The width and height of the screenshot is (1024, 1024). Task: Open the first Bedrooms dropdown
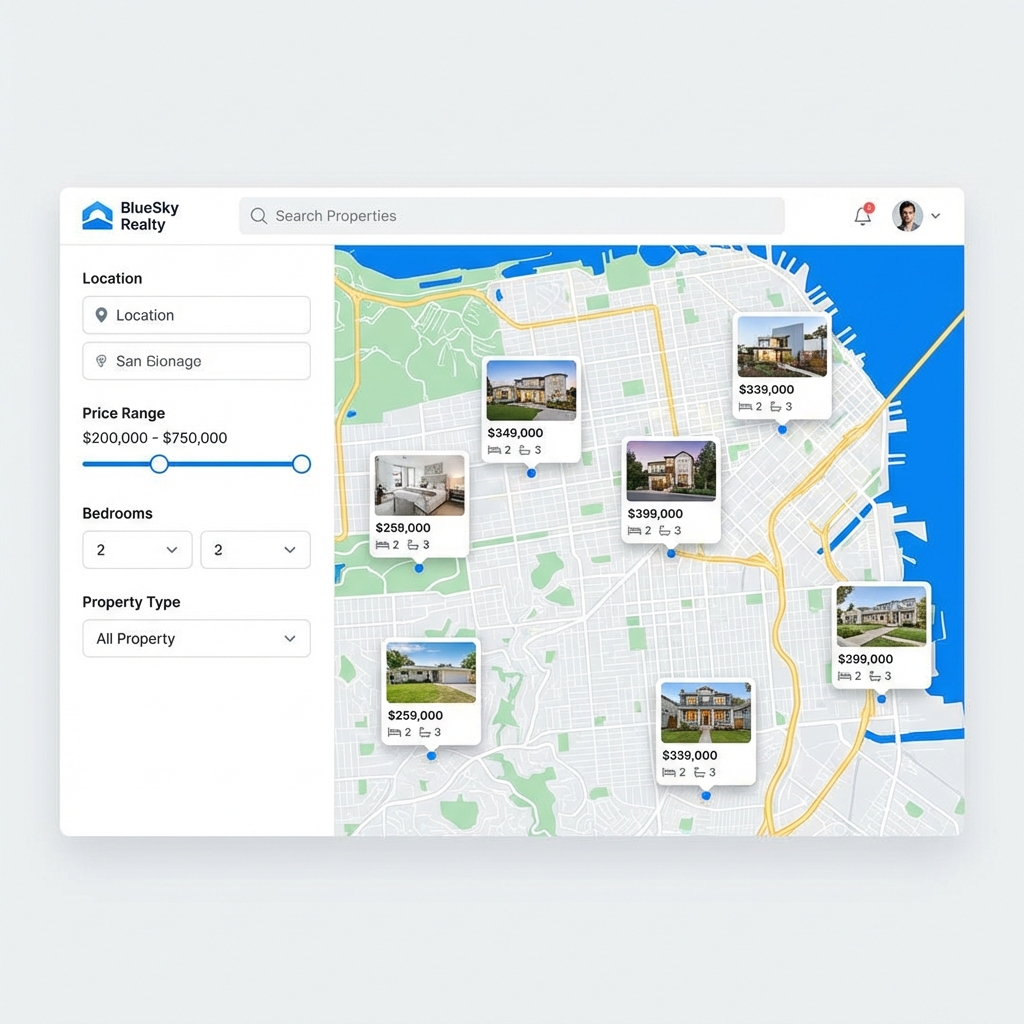[x=137, y=549]
